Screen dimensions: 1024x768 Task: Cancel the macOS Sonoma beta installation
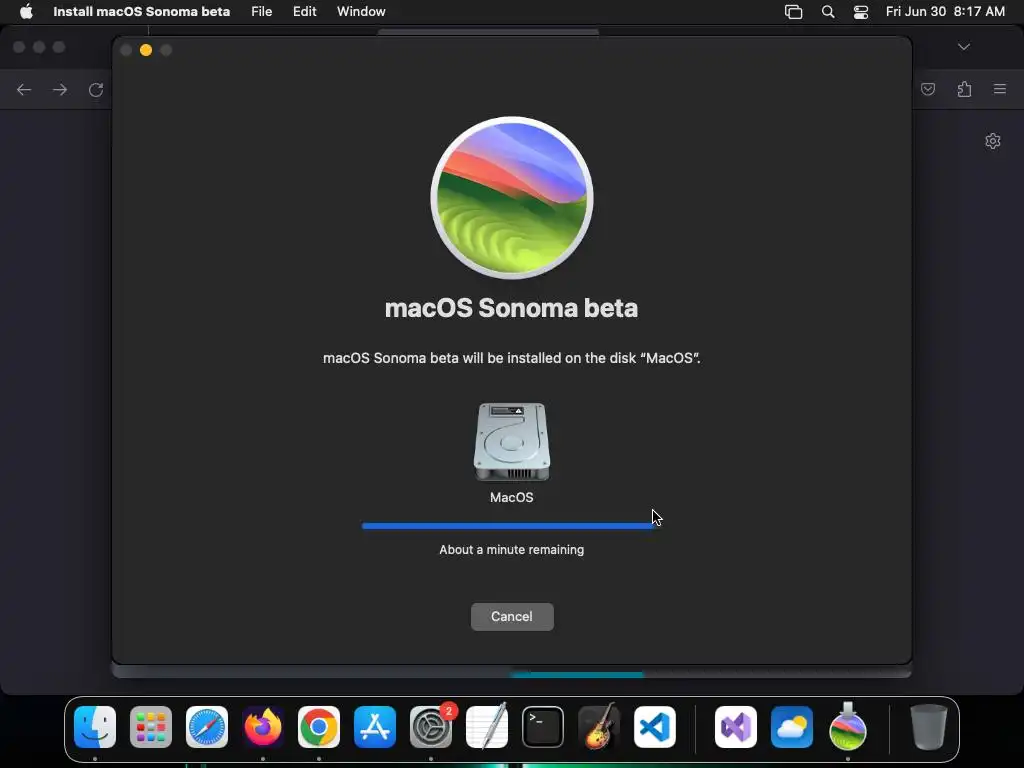coord(512,616)
